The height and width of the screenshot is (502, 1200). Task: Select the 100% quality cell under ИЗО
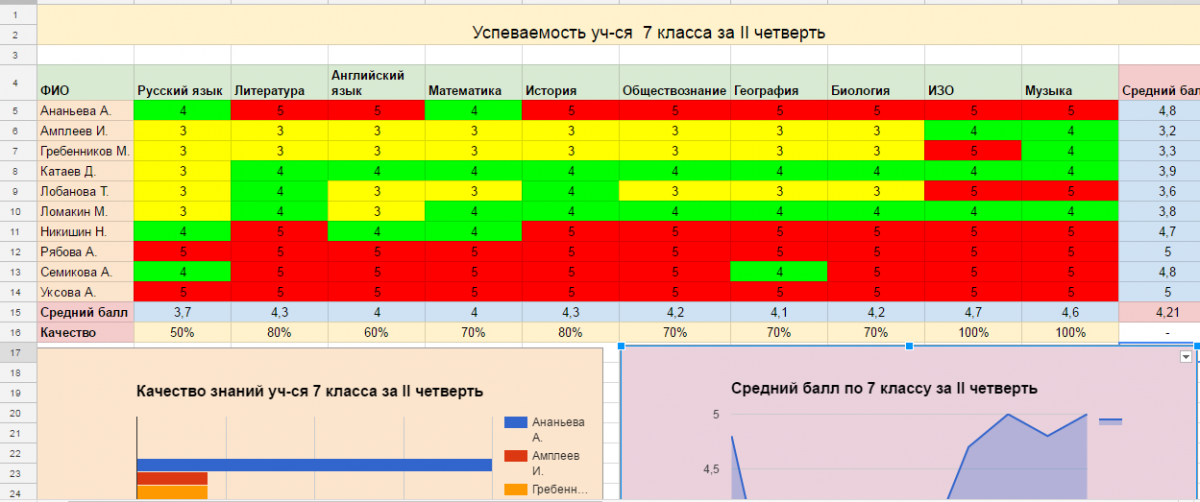coord(972,332)
